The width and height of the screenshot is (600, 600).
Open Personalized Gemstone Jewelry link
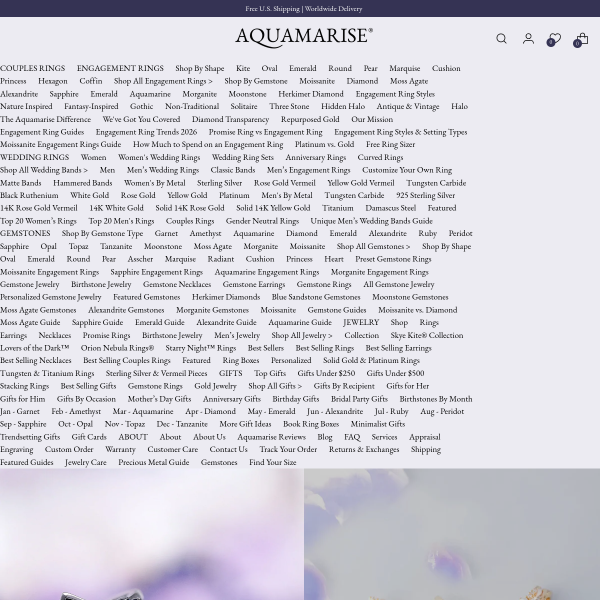pyautogui.click(x=51, y=297)
